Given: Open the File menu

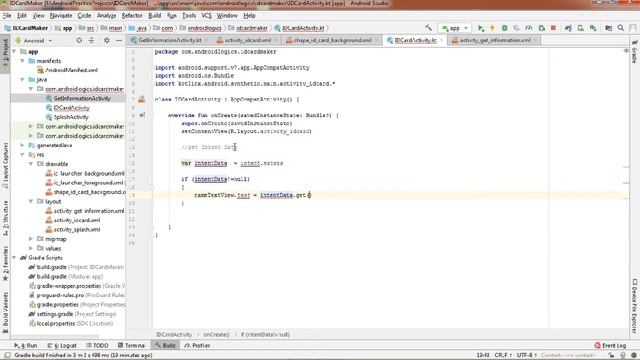Looking at the screenshot, I should click(x=7, y=16).
